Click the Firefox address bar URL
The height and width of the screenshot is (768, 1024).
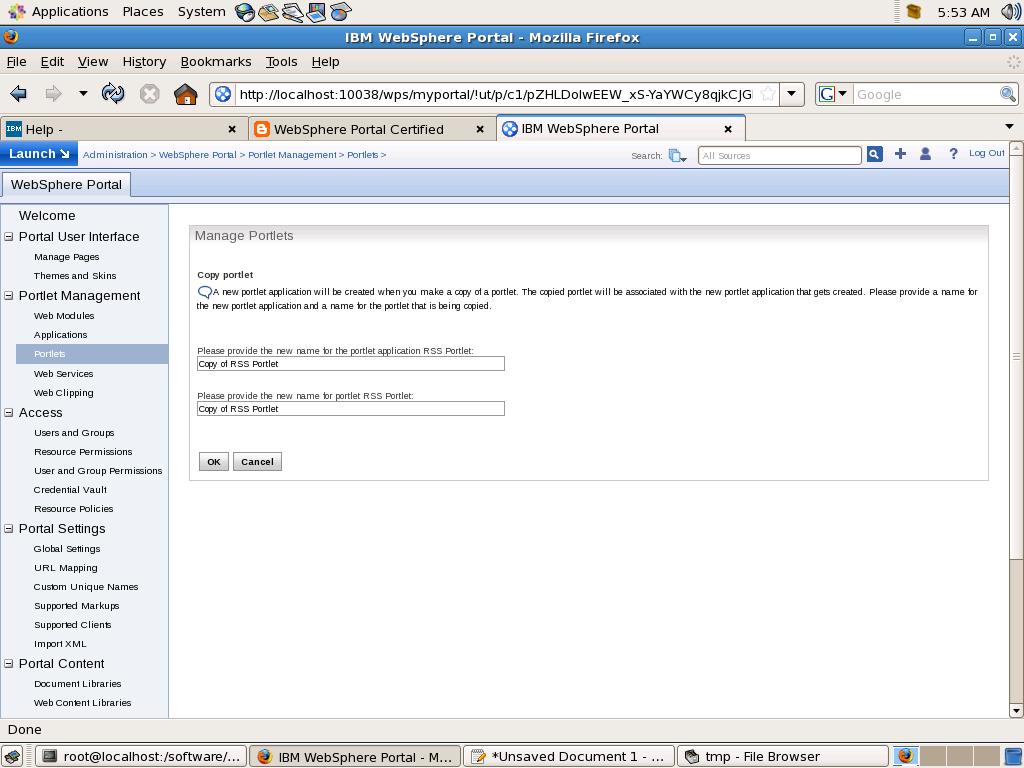496,94
